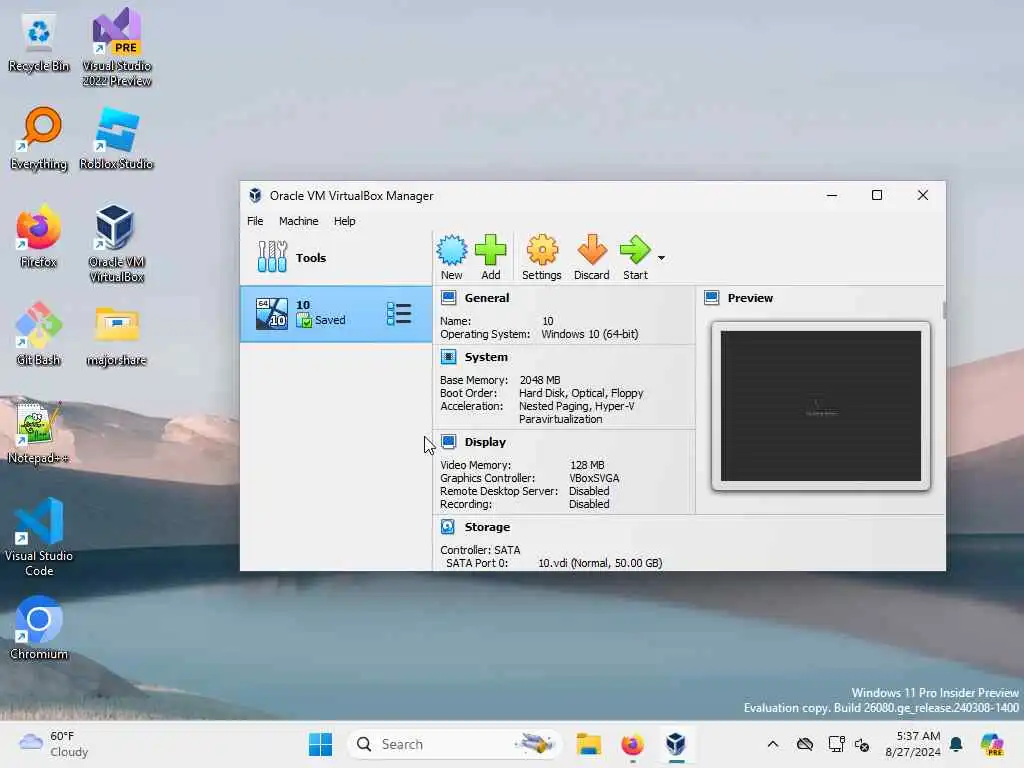Click the 'VBoxSVGA' graphics controller value
The width and height of the screenshot is (1024, 768).
594,478
